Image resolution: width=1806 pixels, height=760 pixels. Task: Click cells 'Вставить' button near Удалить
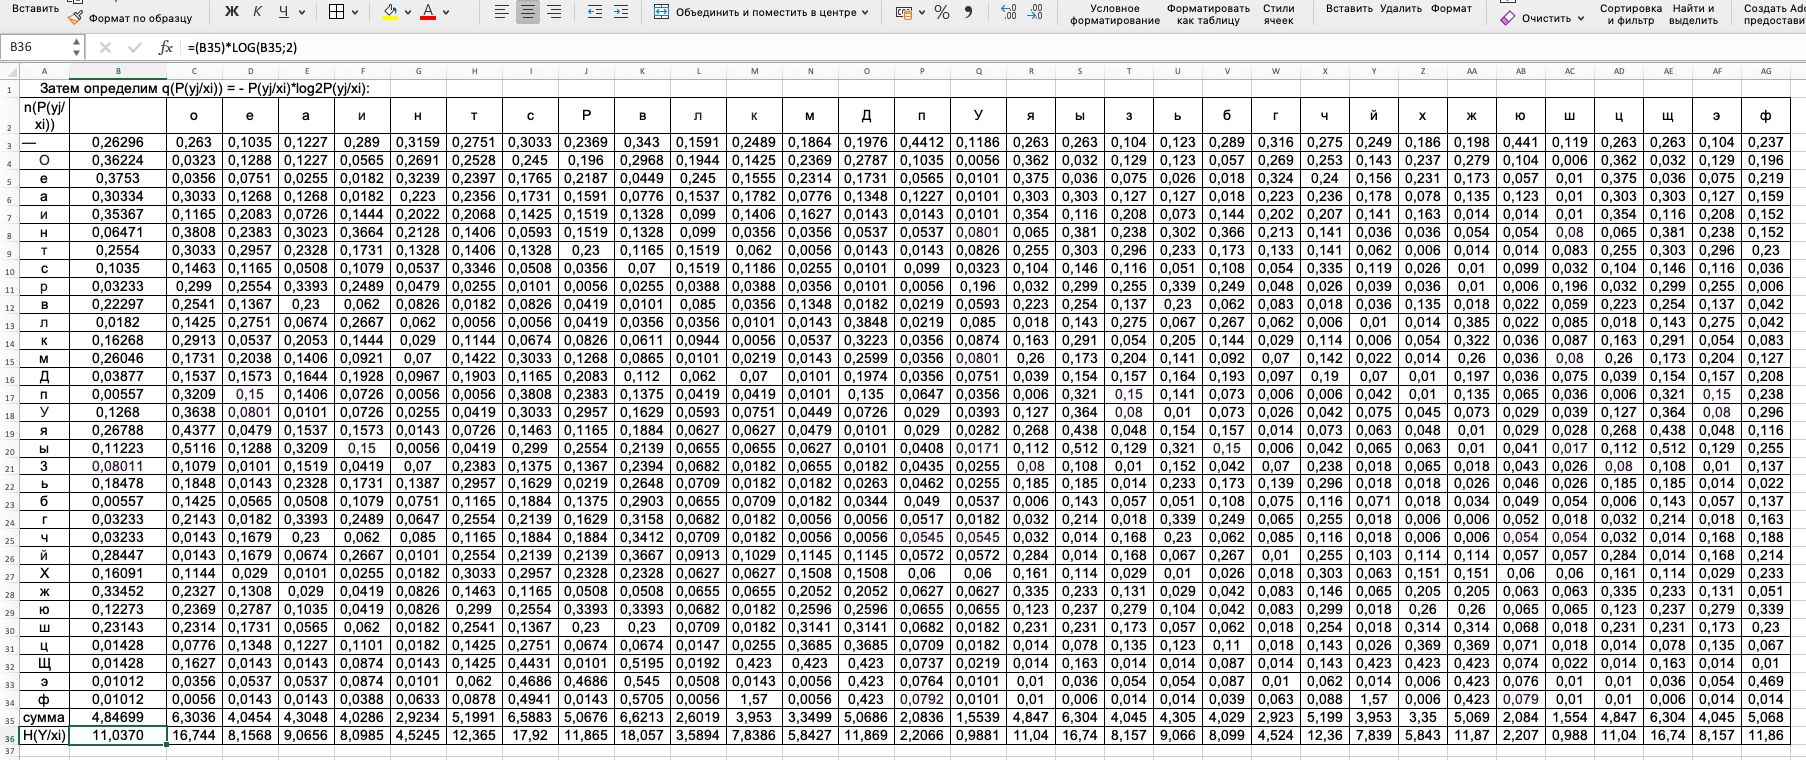tap(1349, 8)
